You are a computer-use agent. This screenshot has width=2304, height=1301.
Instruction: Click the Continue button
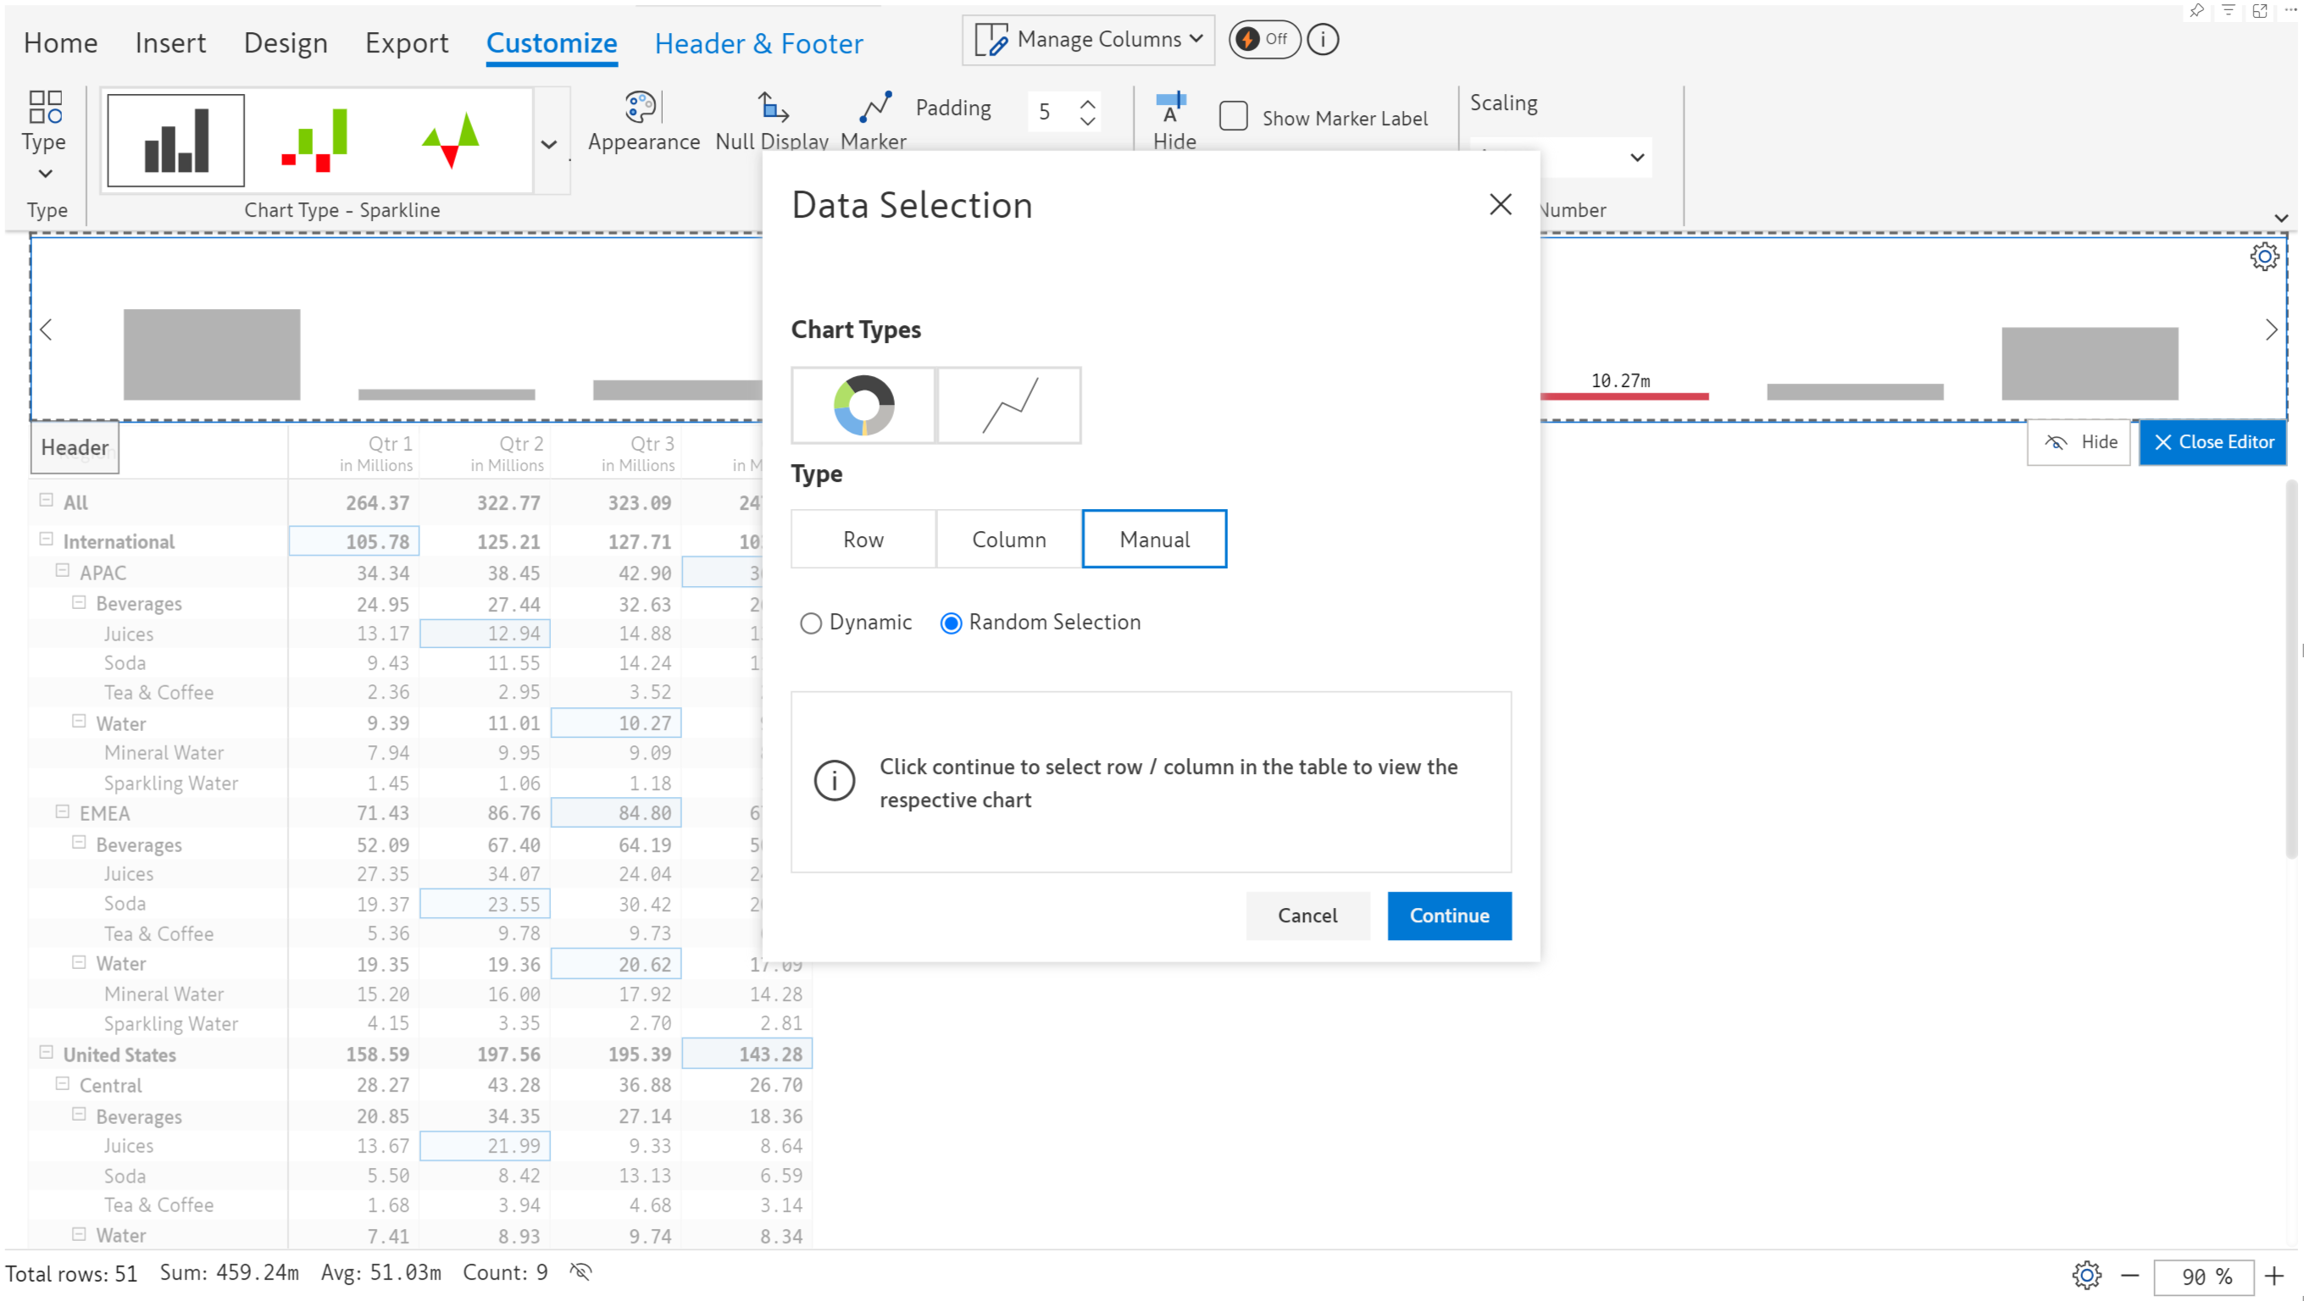[1449, 915]
